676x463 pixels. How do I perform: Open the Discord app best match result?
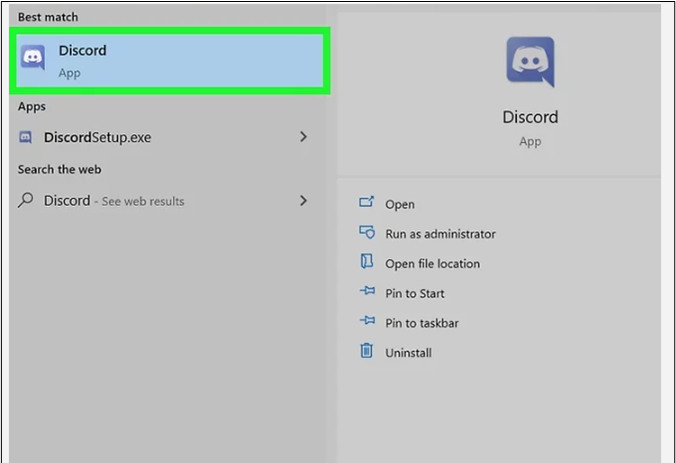point(170,61)
